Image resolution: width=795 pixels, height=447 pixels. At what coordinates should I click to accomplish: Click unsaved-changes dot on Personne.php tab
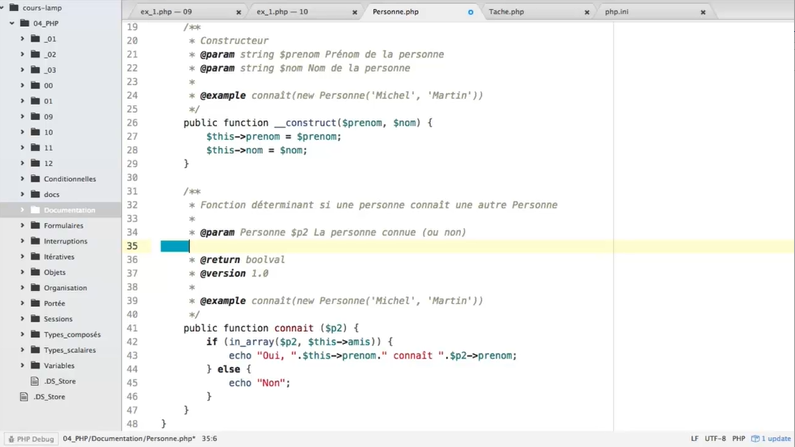point(471,13)
